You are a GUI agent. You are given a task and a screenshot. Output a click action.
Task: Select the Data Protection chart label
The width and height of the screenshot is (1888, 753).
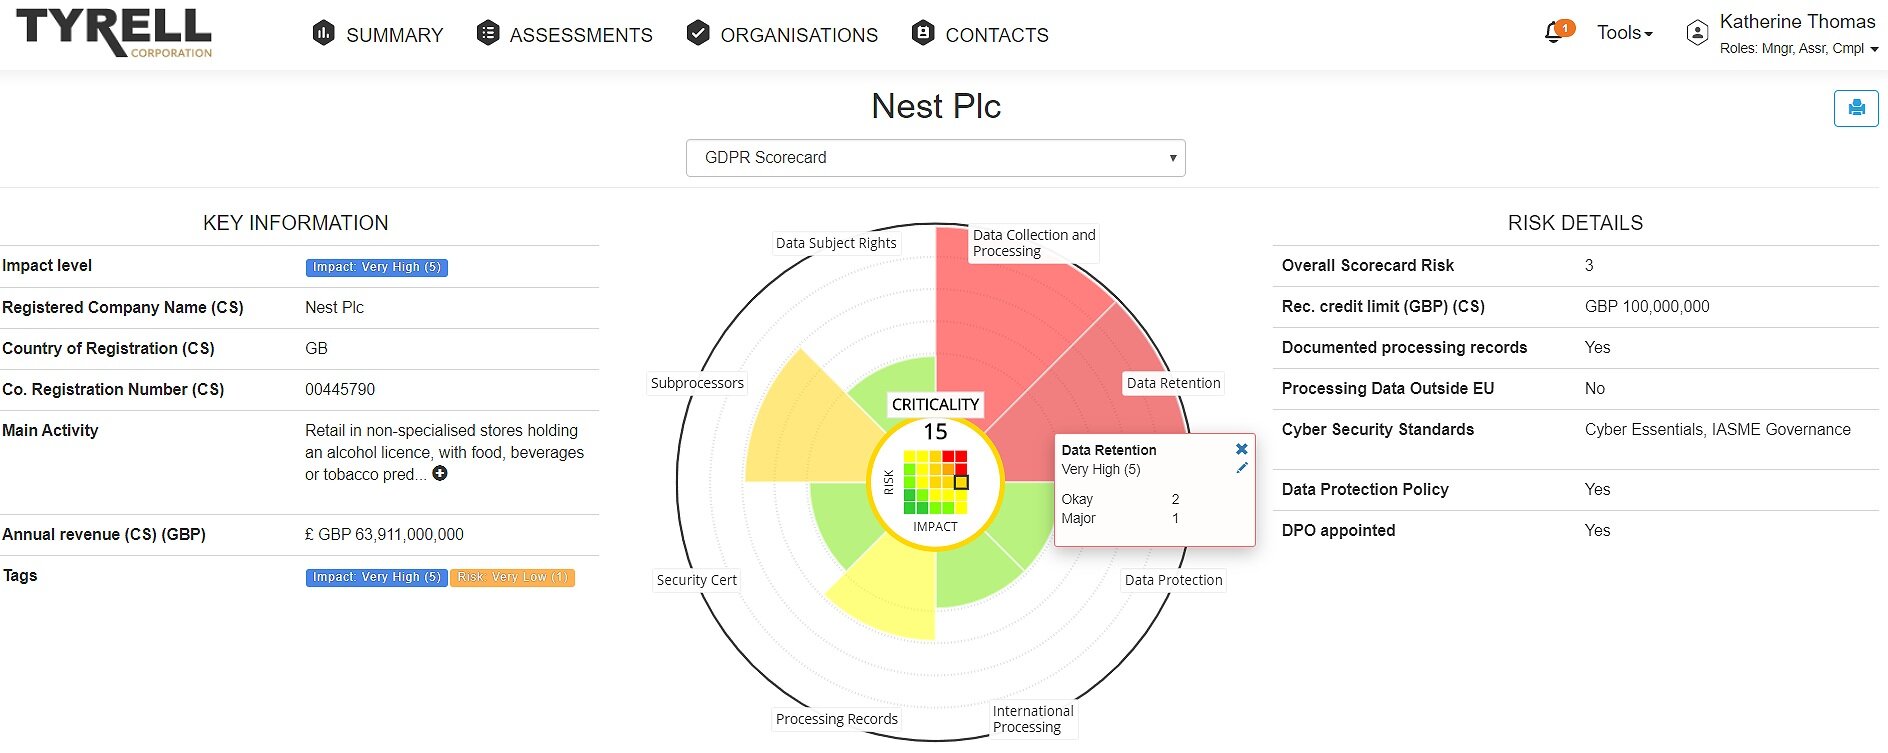[x=1173, y=580]
